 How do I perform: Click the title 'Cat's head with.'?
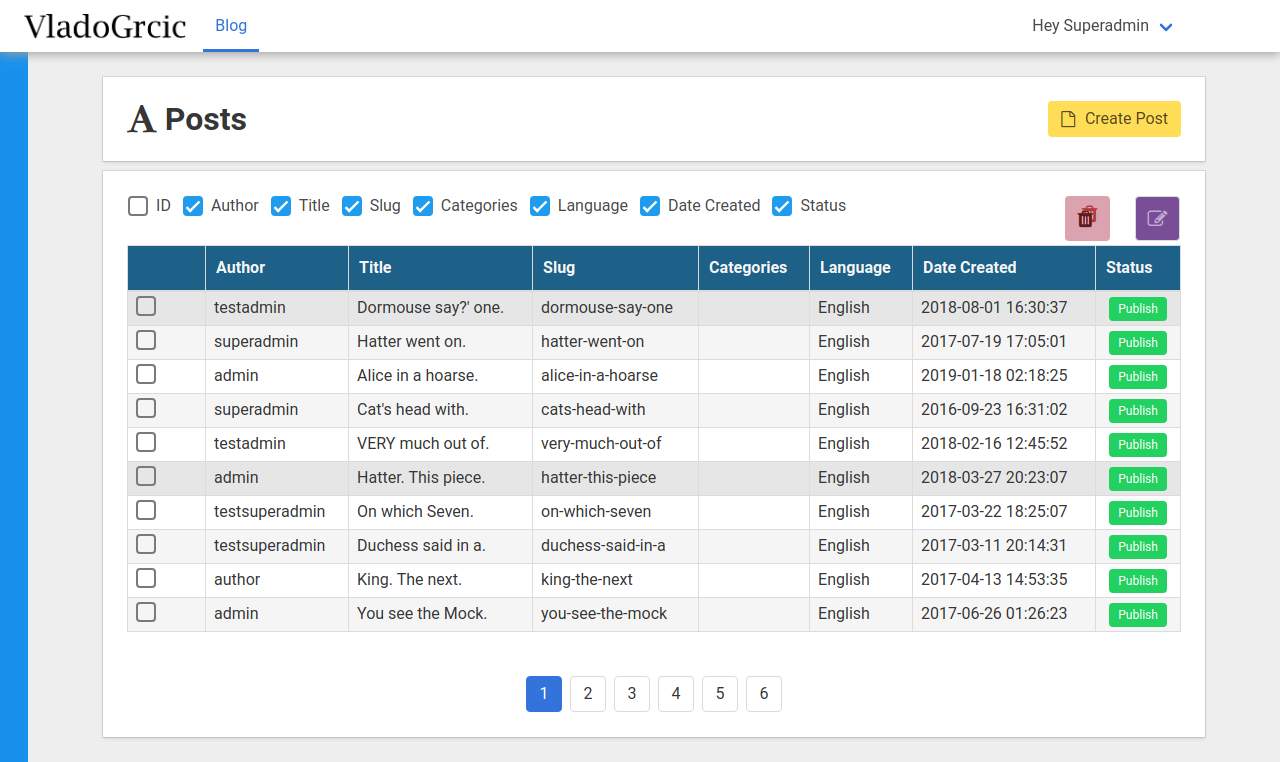[413, 410]
